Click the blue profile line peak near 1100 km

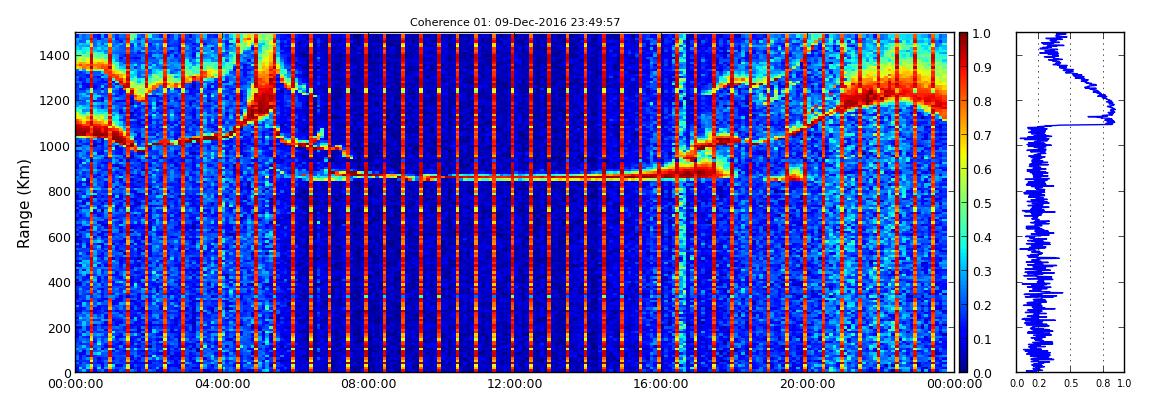(x=1112, y=121)
